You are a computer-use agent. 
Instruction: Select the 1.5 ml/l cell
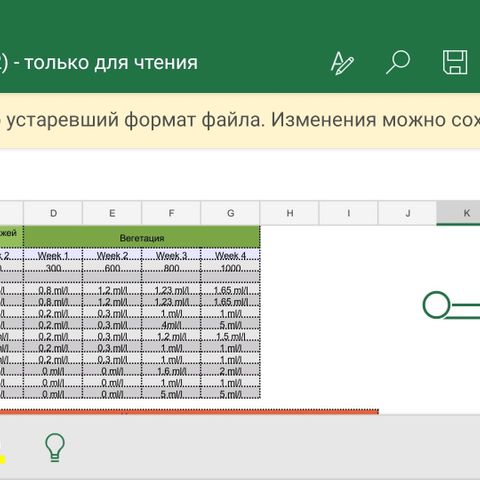(x=230, y=336)
